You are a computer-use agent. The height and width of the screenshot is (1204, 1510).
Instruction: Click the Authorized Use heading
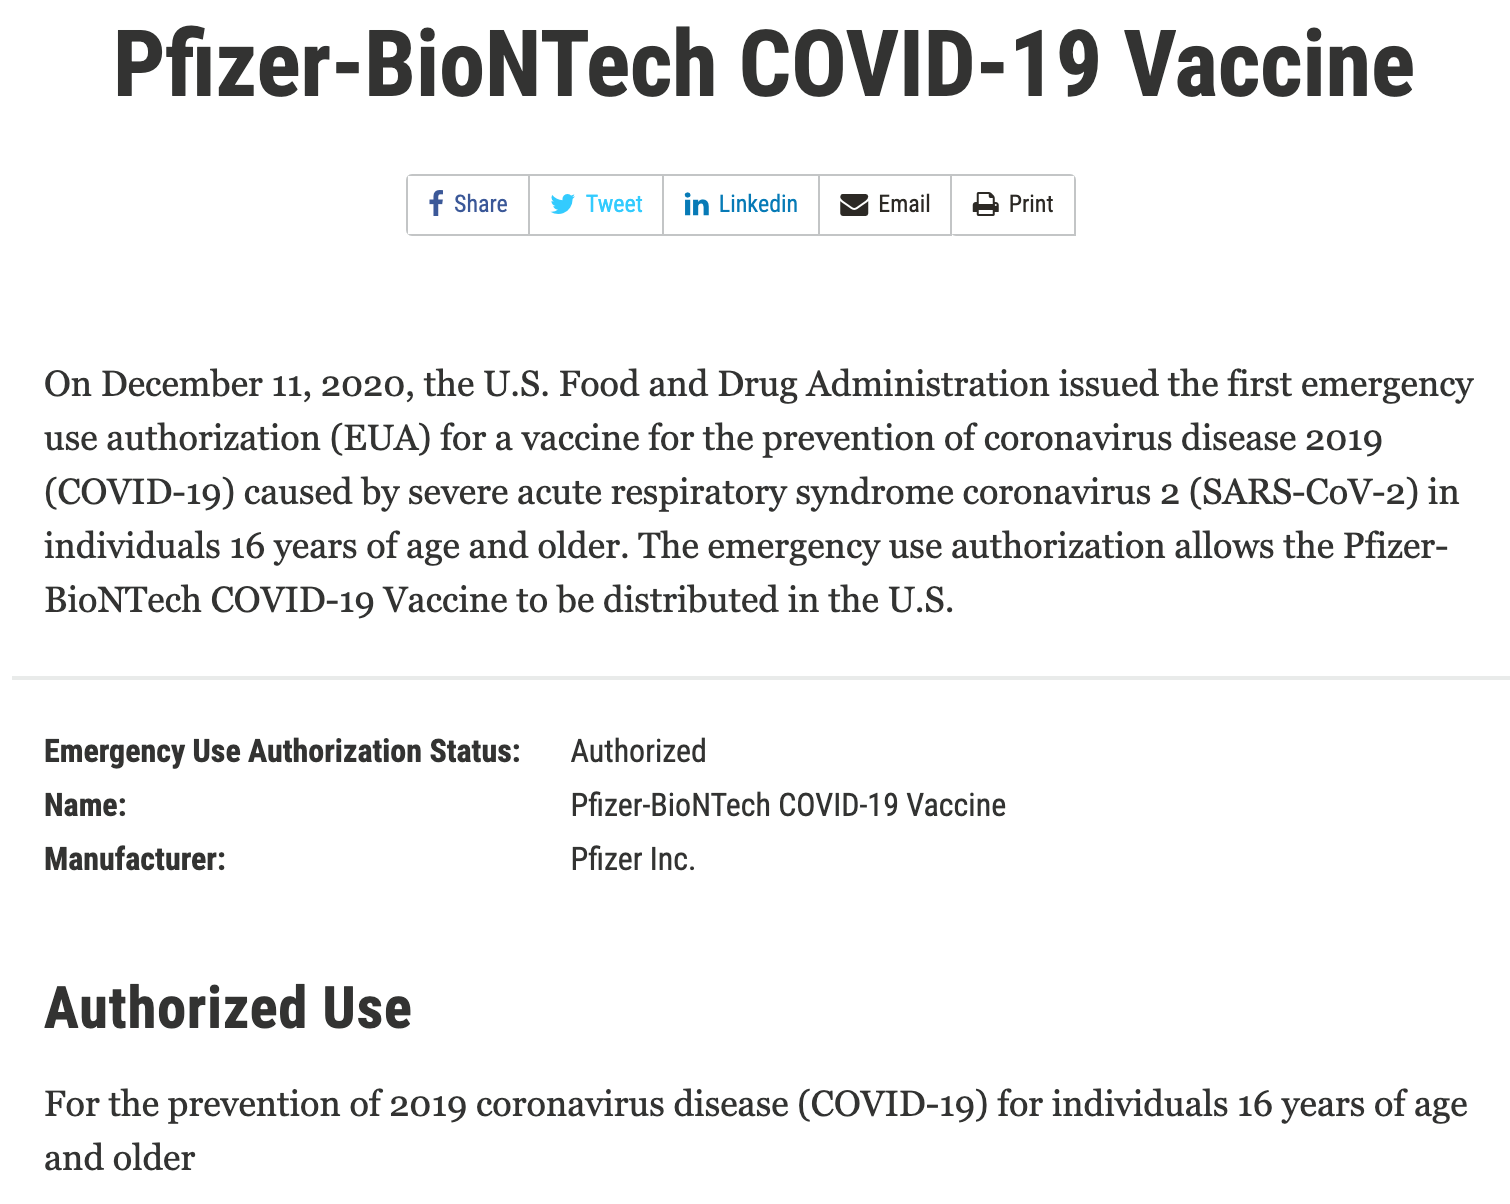(x=228, y=1007)
